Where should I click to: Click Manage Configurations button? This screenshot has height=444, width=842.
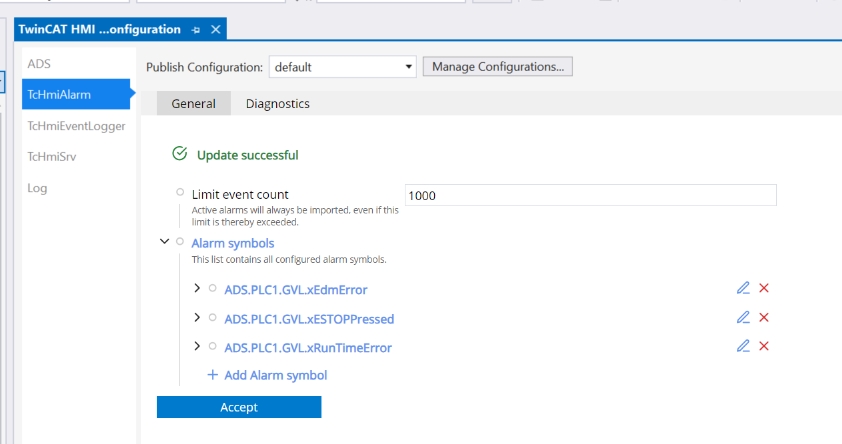click(x=498, y=67)
